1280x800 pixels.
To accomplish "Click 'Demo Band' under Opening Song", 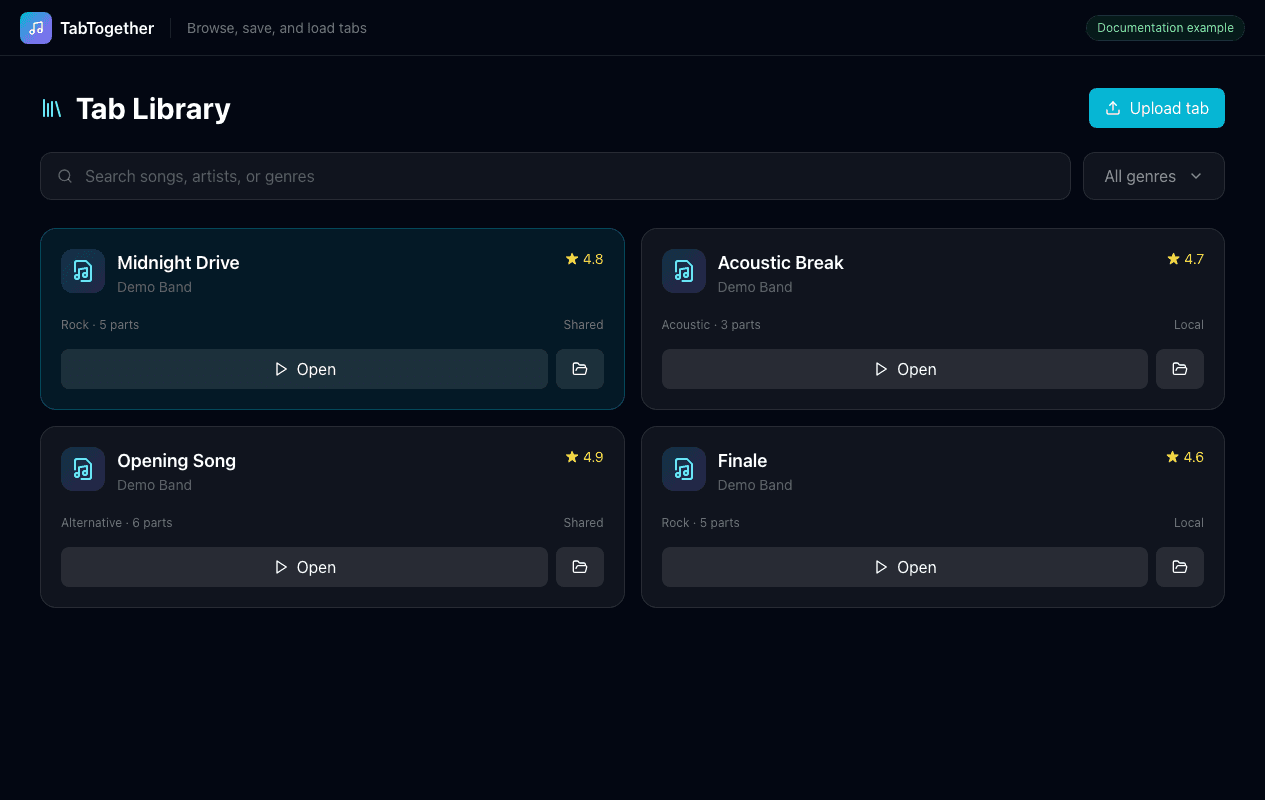I will pyautogui.click(x=154, y=485).
